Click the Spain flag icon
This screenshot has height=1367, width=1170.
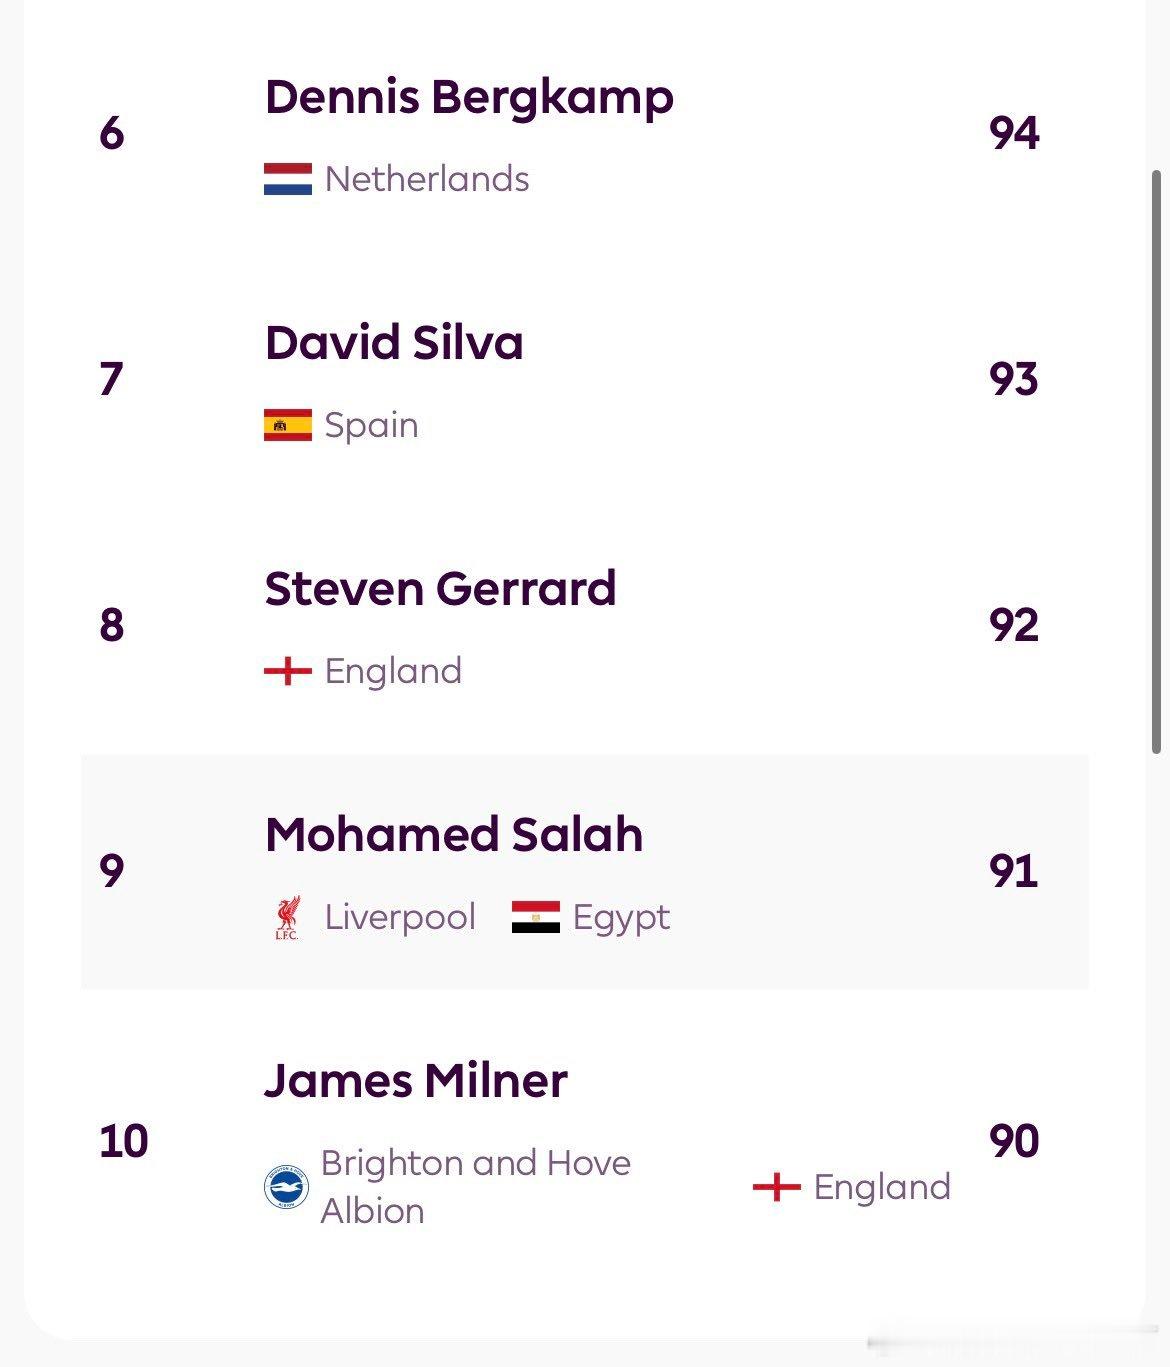pos(288,425)
